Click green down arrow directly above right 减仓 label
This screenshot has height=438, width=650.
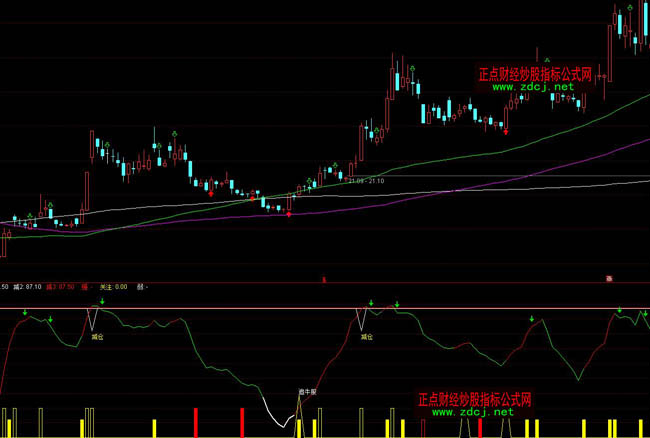click(x=370, y=302)
